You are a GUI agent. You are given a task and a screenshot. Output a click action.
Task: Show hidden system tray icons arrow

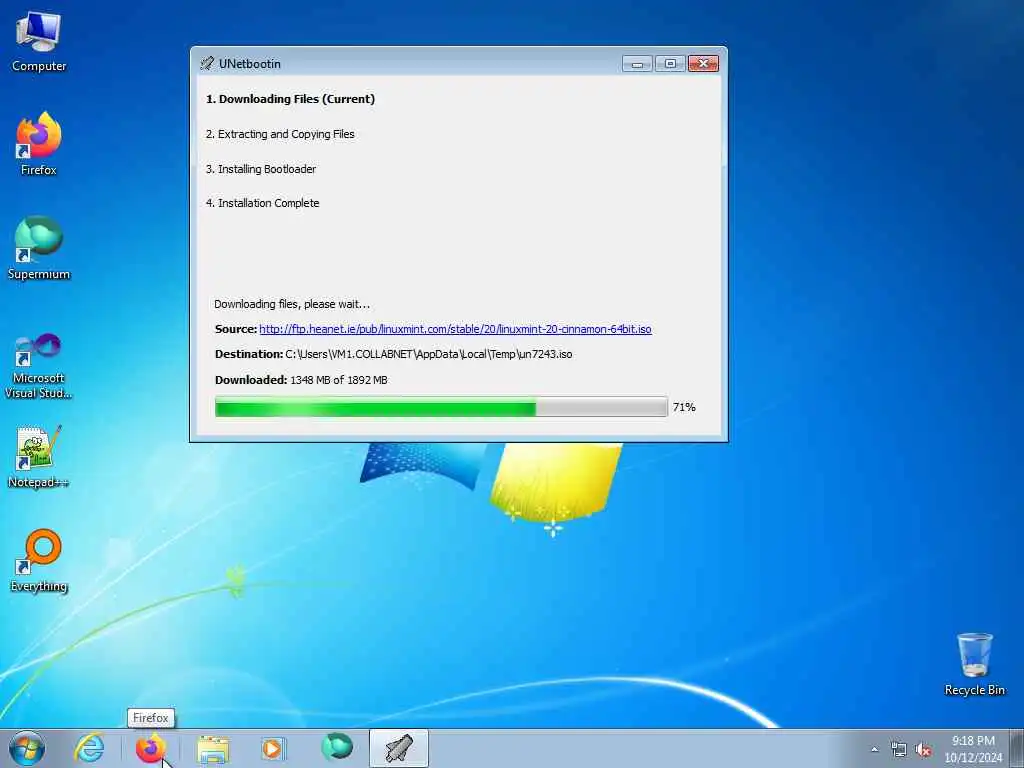coord(874,750)
